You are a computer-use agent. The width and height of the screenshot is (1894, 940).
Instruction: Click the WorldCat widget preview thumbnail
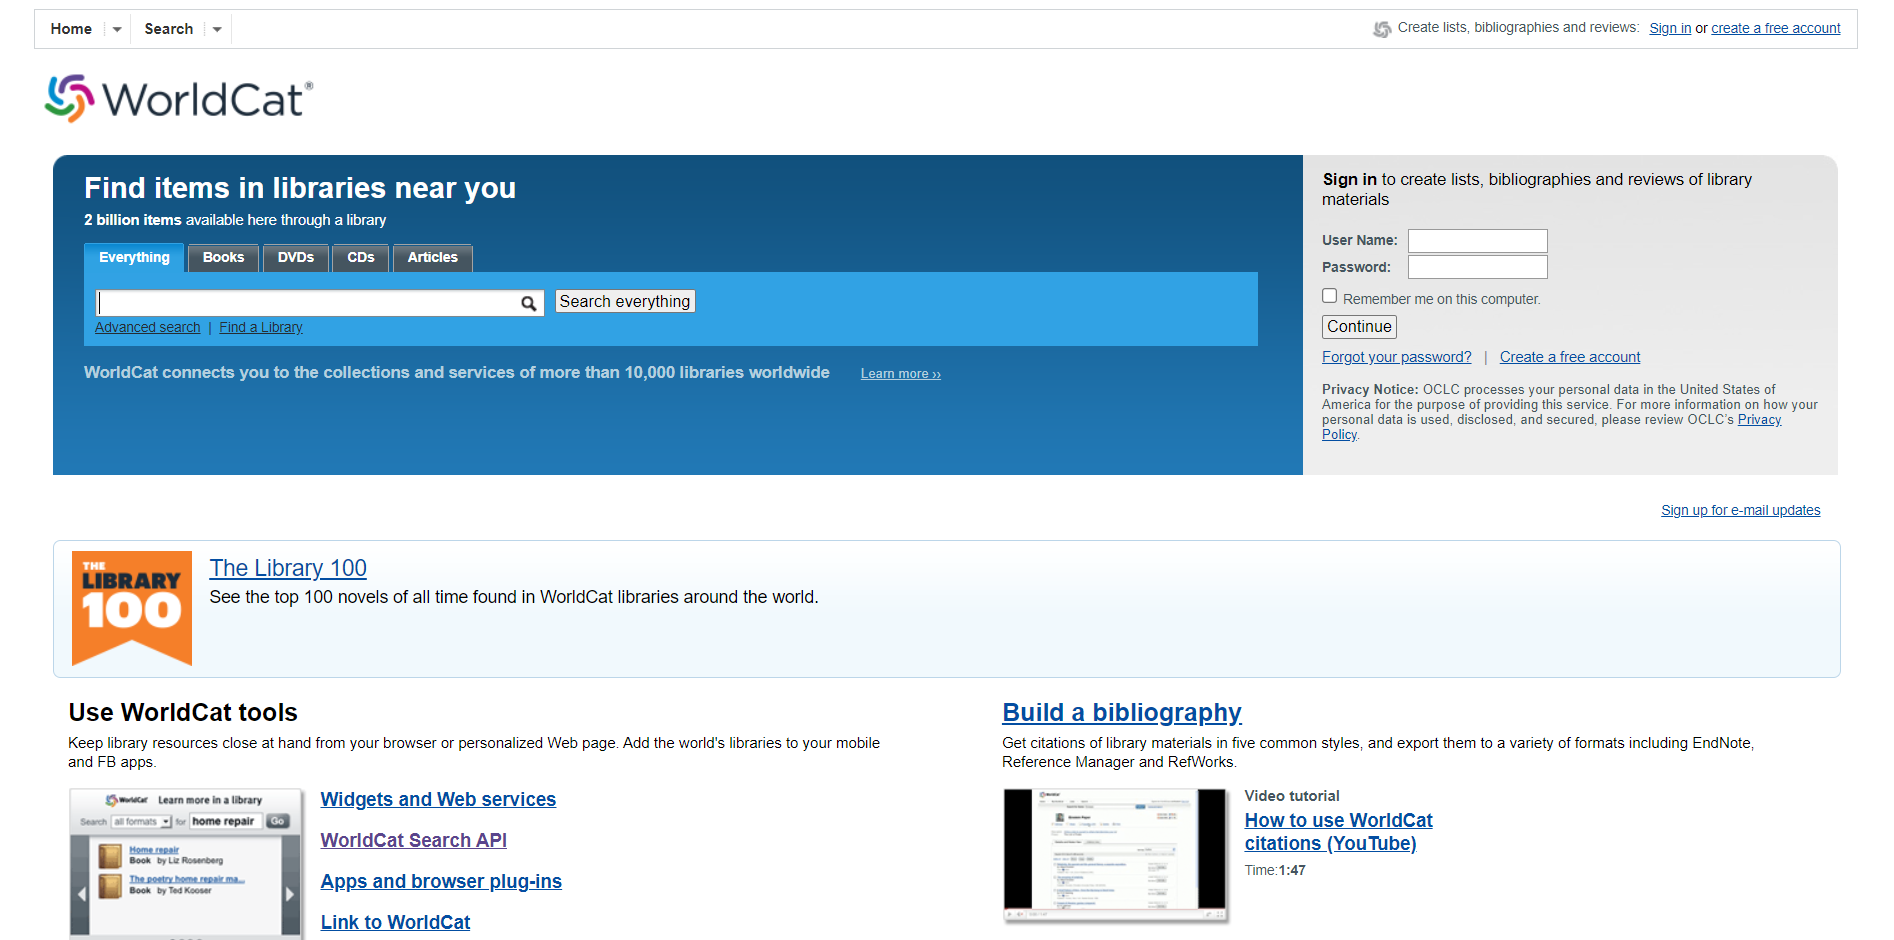186,864
